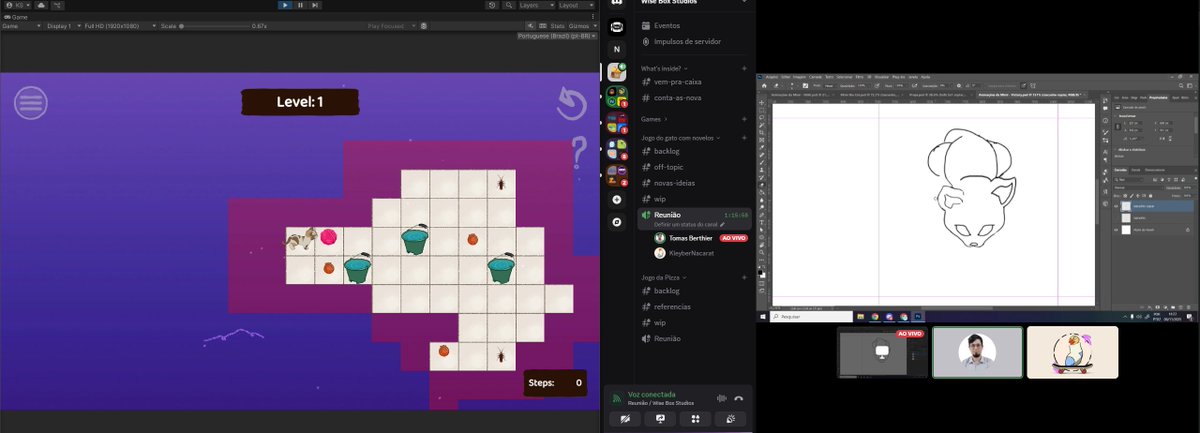Disconnect from the voice call
1200x433 pixels.
pyautogui.click(x=739, y=398)
